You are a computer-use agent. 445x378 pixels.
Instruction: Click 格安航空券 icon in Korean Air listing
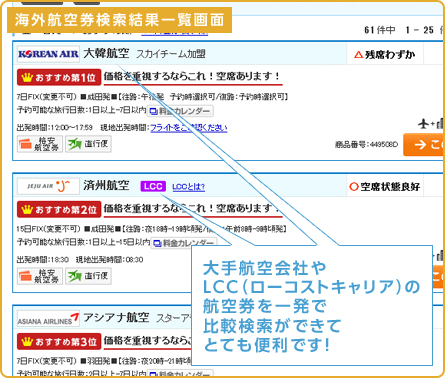(x=40, y=144)
